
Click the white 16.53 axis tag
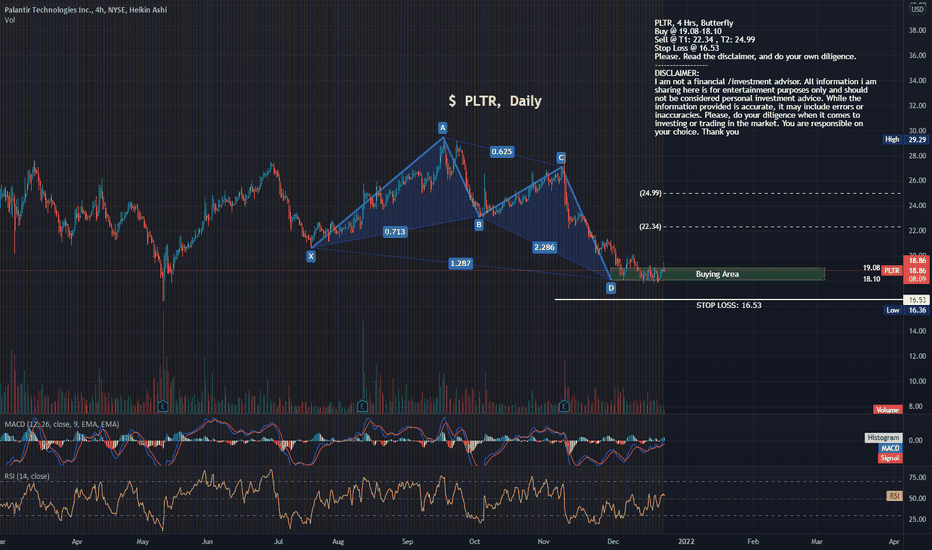click(916, 300)
